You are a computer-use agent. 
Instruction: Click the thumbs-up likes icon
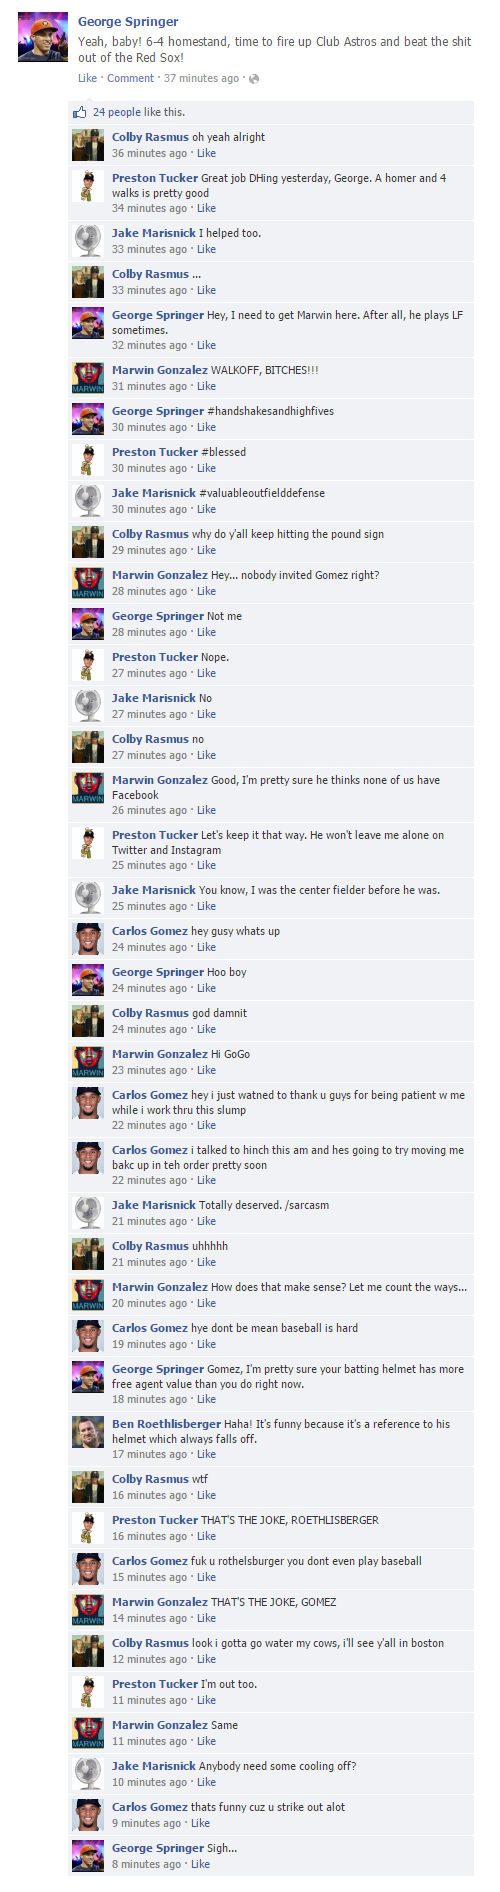pos(80,112)
